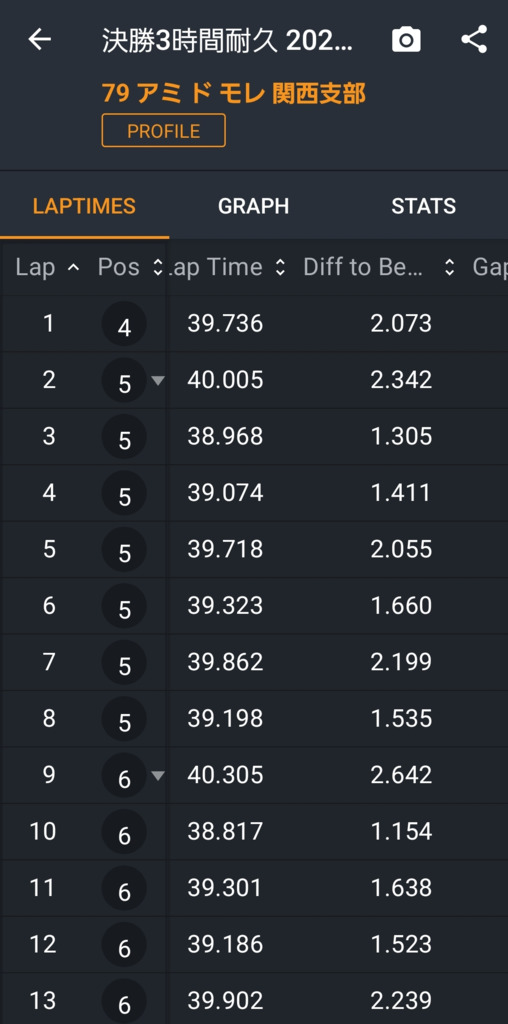The image size is (508, 1024).
Task: Switch to the STATS tab
Action: coord(423,206)
